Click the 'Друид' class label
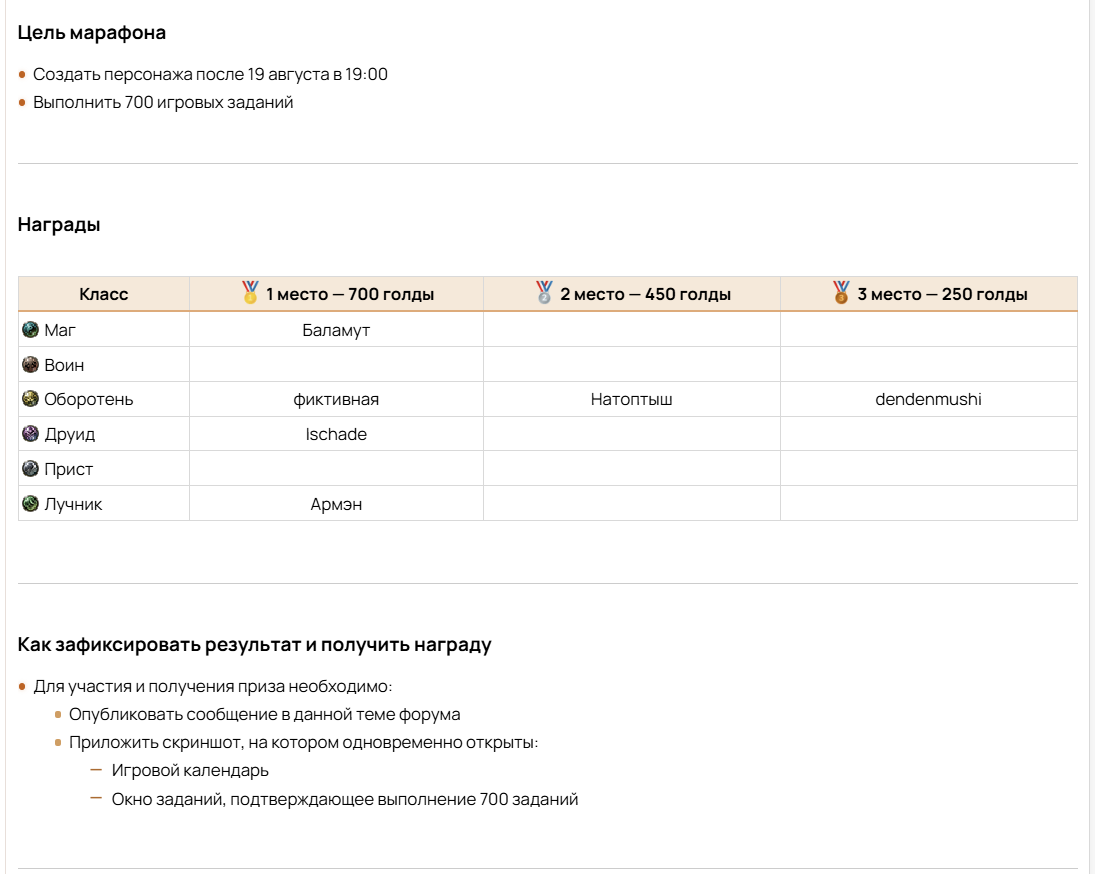Viewport: 1095px width, 874px height. pyautogui.click(x=69, y=434)
